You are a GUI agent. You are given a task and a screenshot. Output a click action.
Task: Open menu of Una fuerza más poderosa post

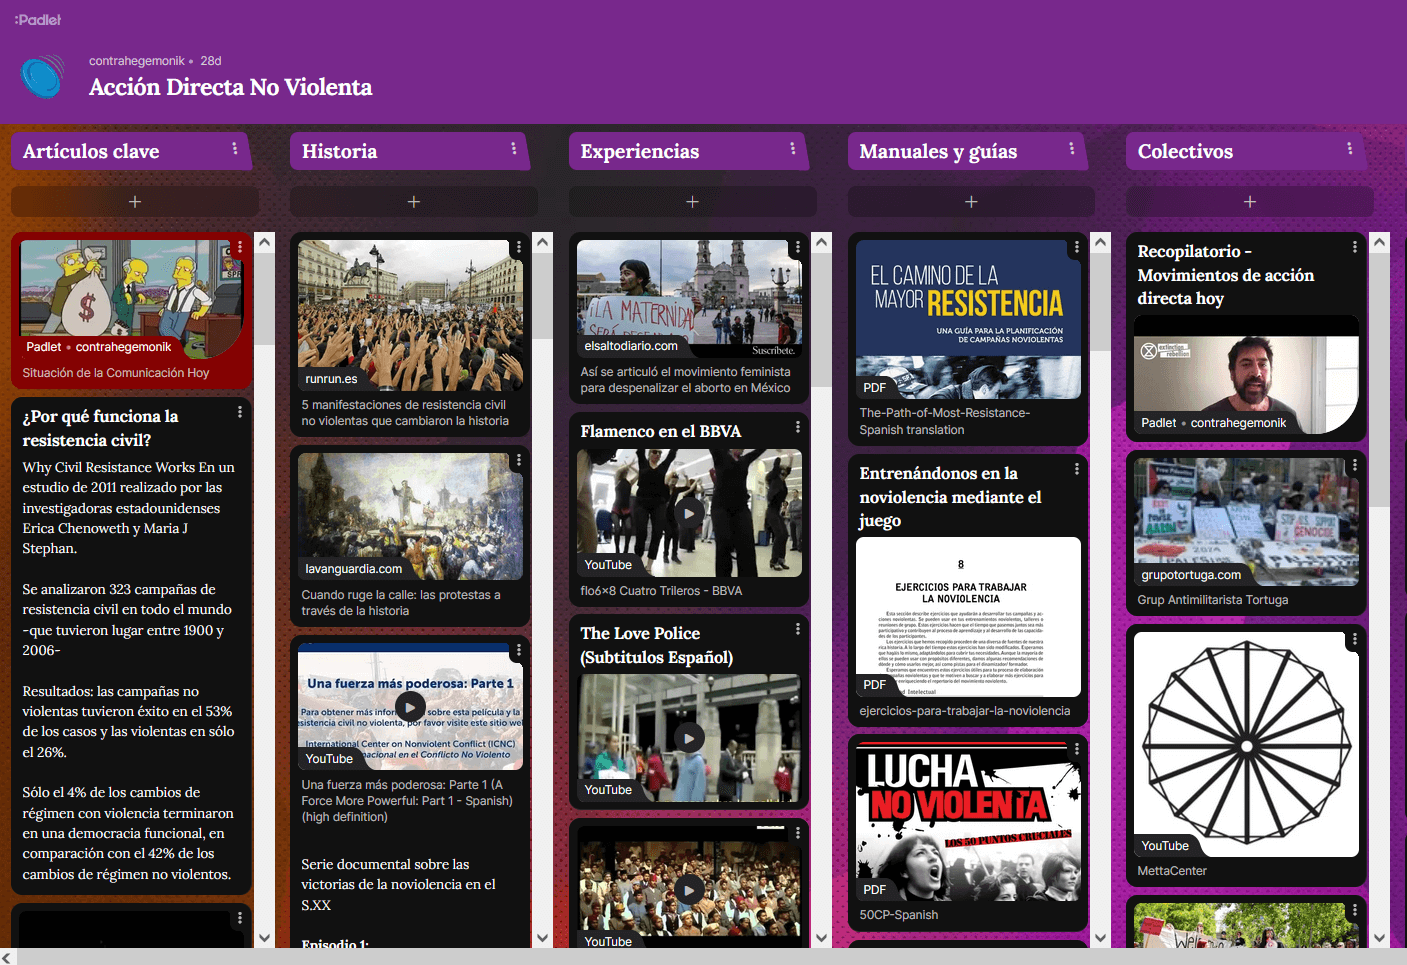click(x=519, y=650)
